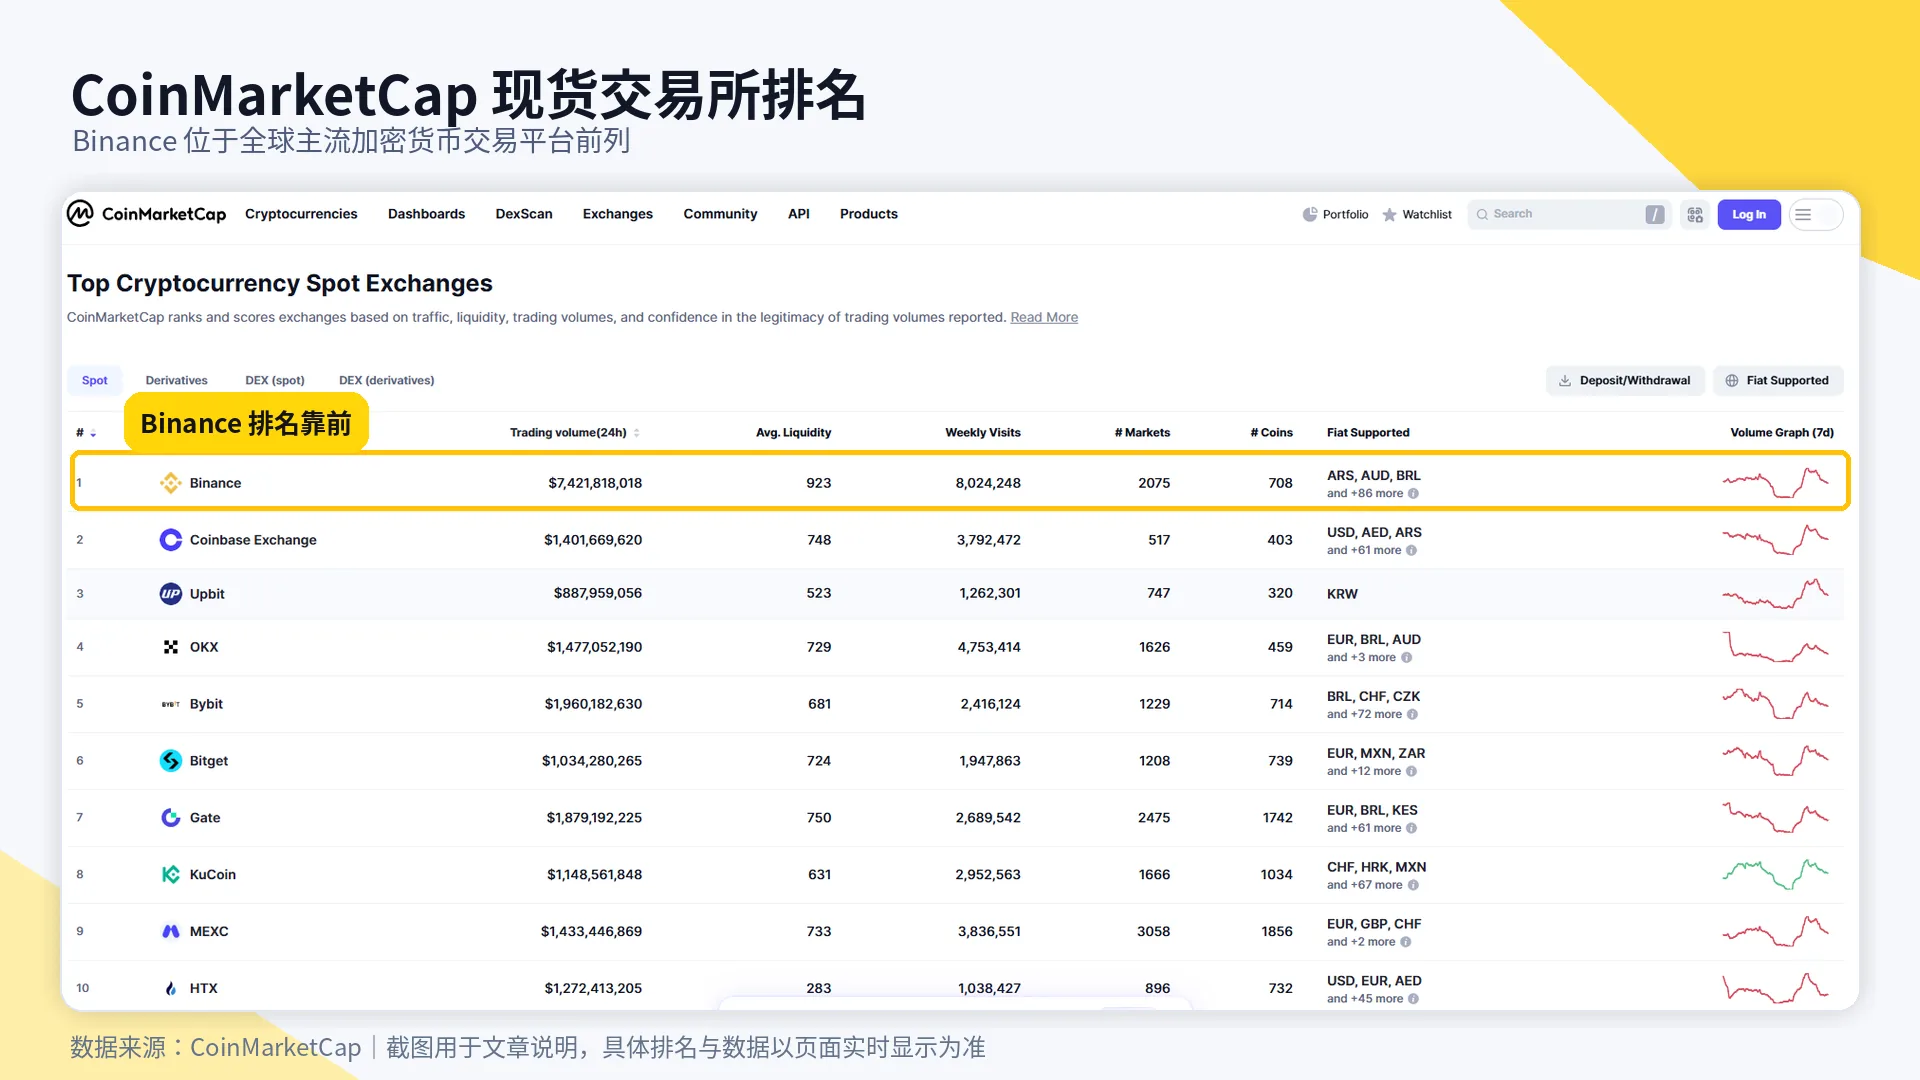This screenshot has height=1080, width=1920.
Task: Click info icon beside 'and +72 more'
Action: (x=1412, y=715)
